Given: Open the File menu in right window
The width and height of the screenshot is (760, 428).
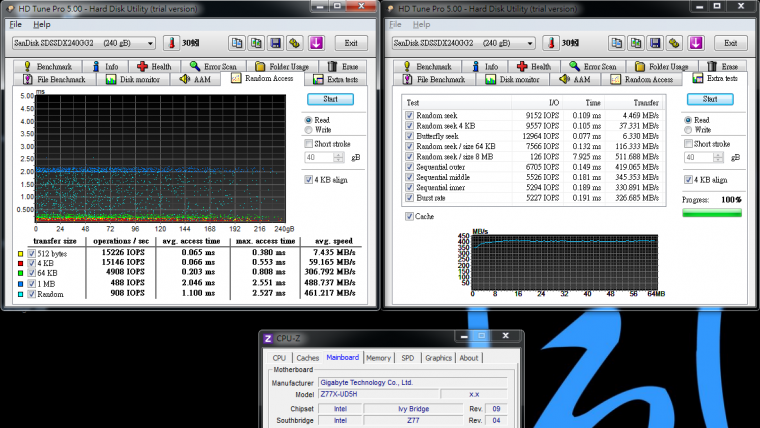Looking at the screenshot, I should [x=395, y=24].
